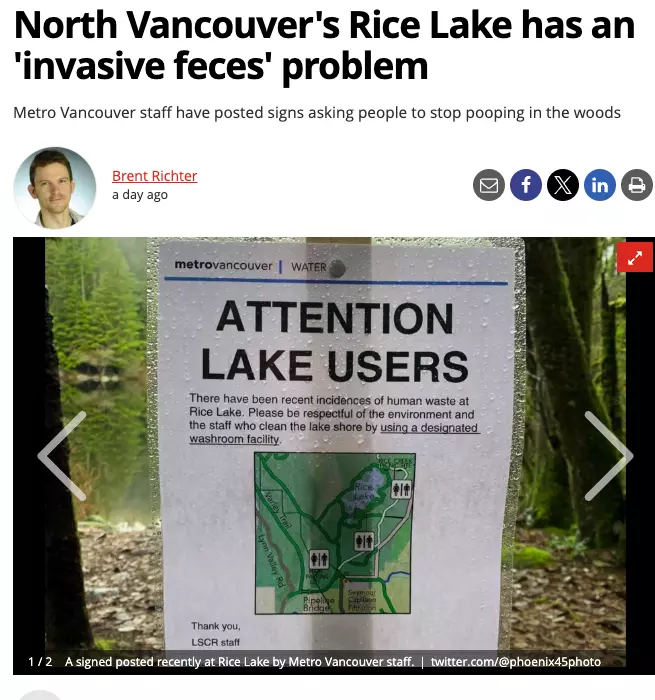Click the article headline about Rice Lake
655x700 pixels.
pyautogui.click(x=325, y=46)
